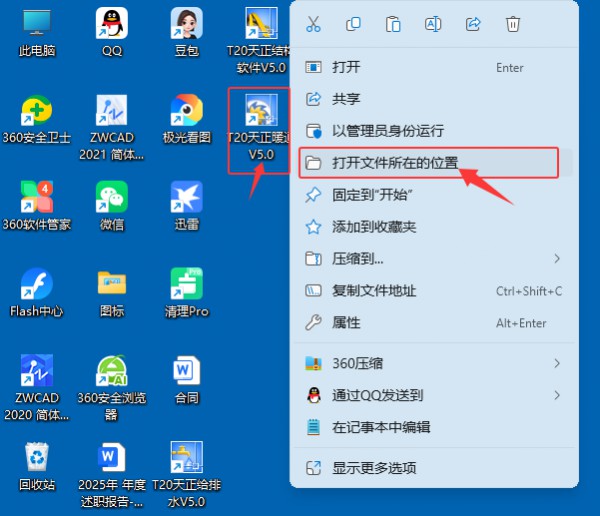
Task: Select the 360安全浏览器 shortcut
Action: 112,388
